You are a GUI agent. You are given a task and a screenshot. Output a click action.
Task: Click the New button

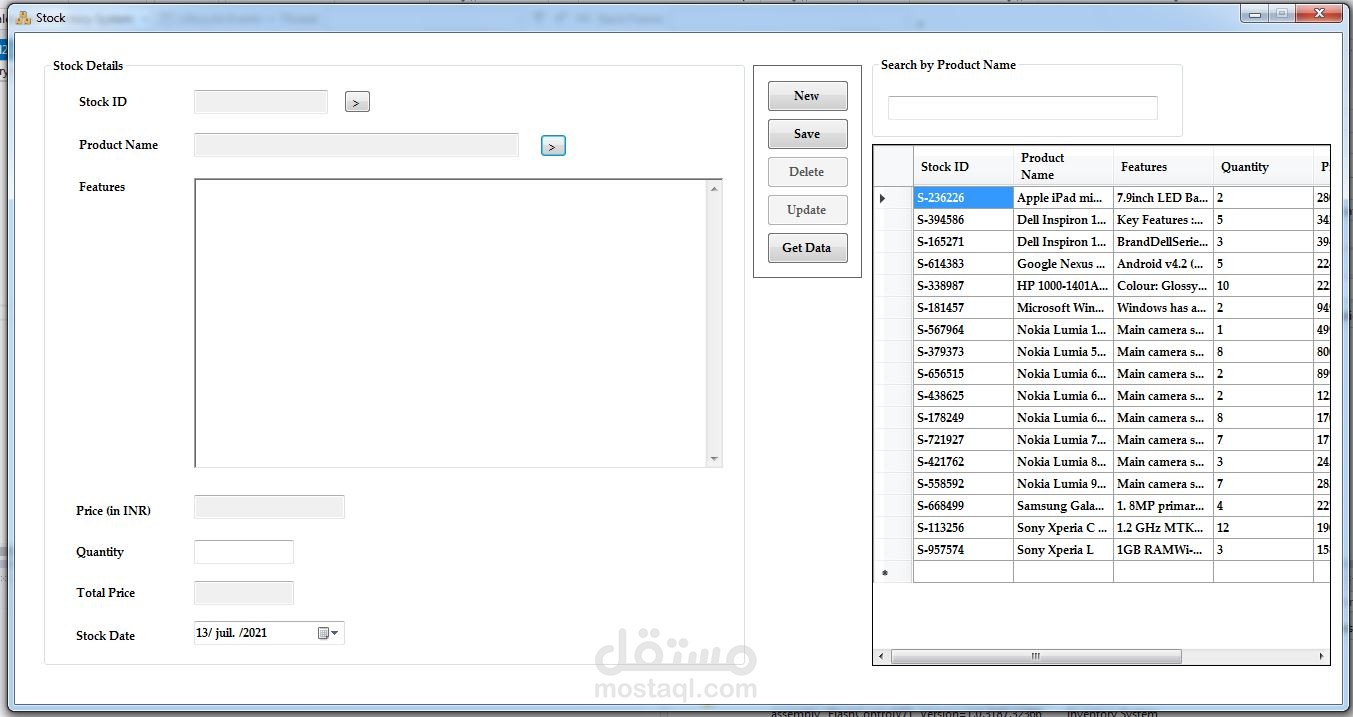click(x=807, y=96)
